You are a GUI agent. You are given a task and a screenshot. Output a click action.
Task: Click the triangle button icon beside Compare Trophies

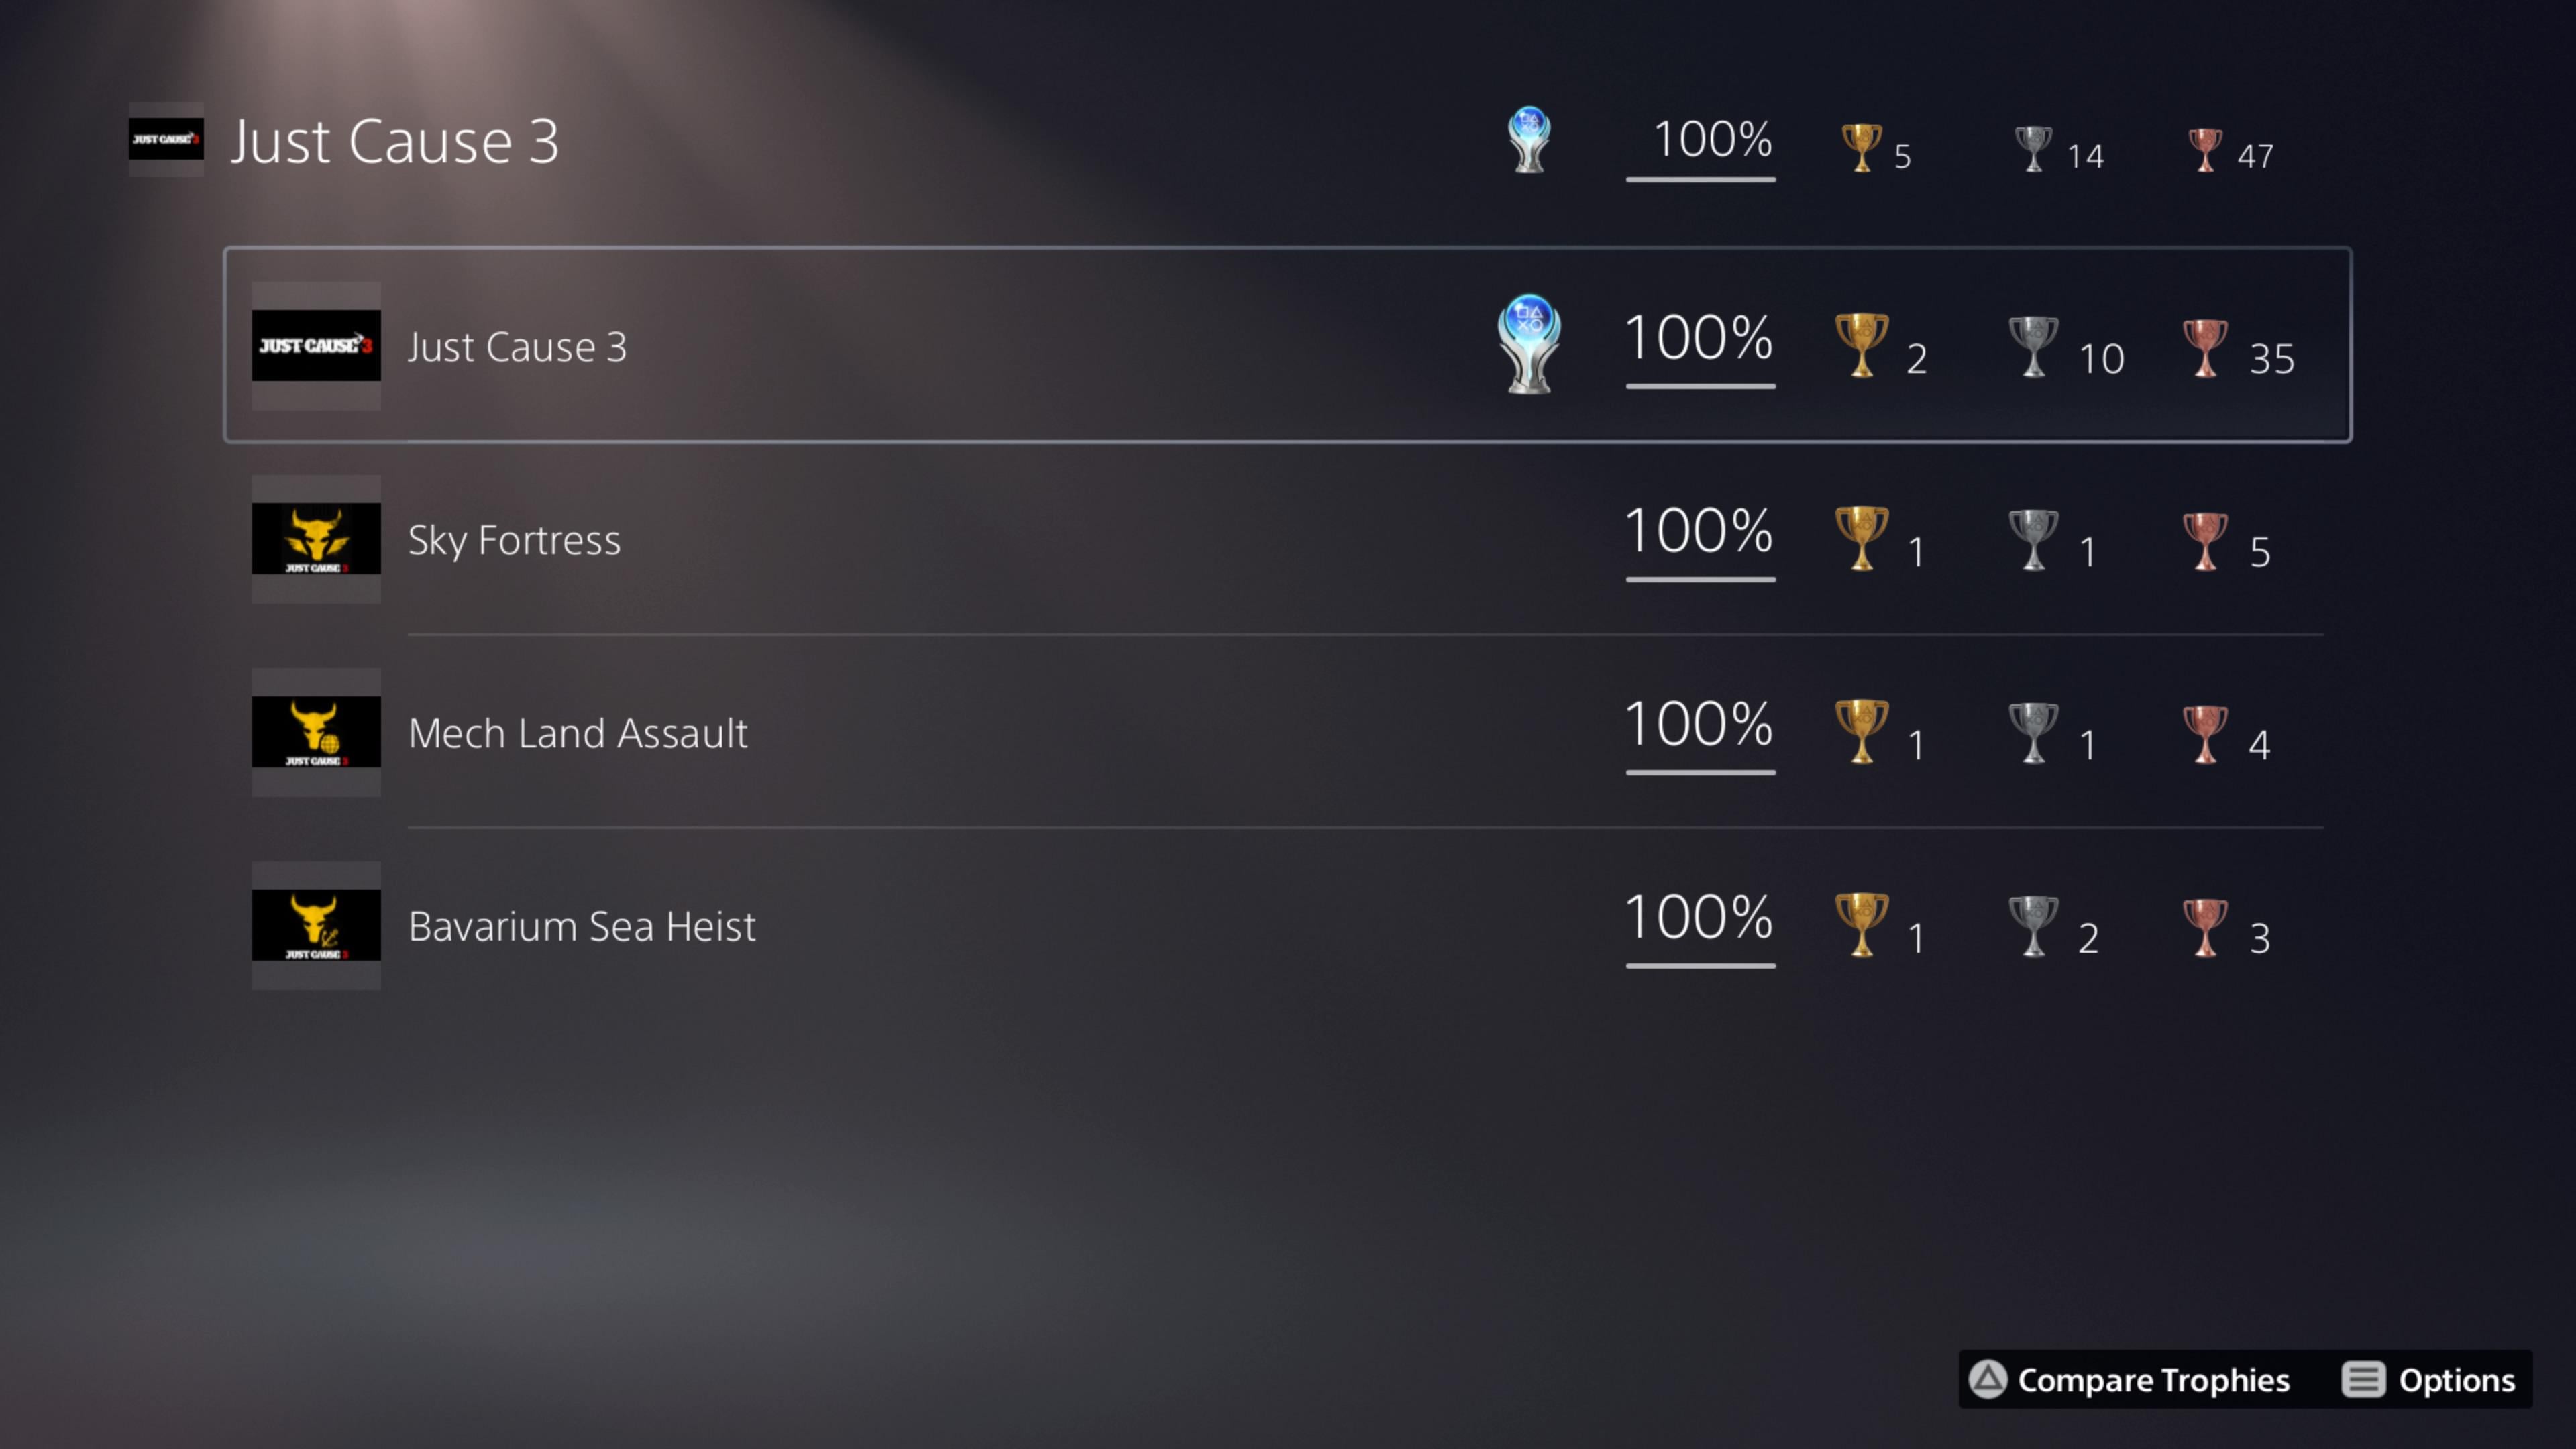click(1987, 1379)
